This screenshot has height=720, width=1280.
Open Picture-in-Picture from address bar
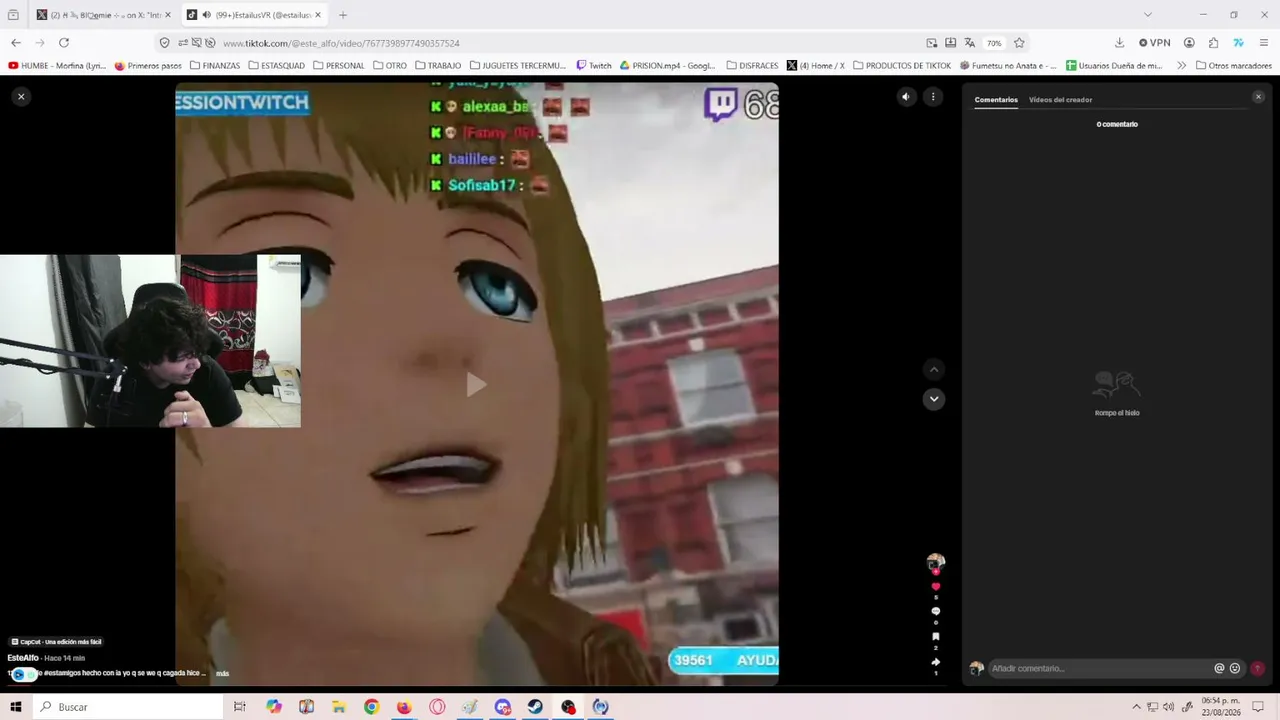pos(932,43)
